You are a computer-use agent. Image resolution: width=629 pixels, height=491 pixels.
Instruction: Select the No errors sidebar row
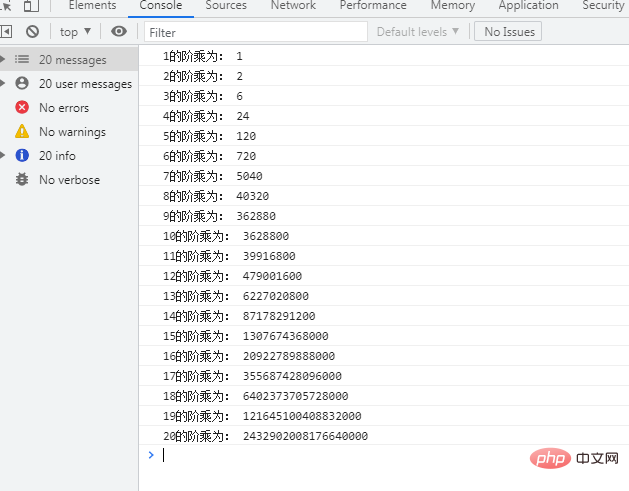[69, 108]
